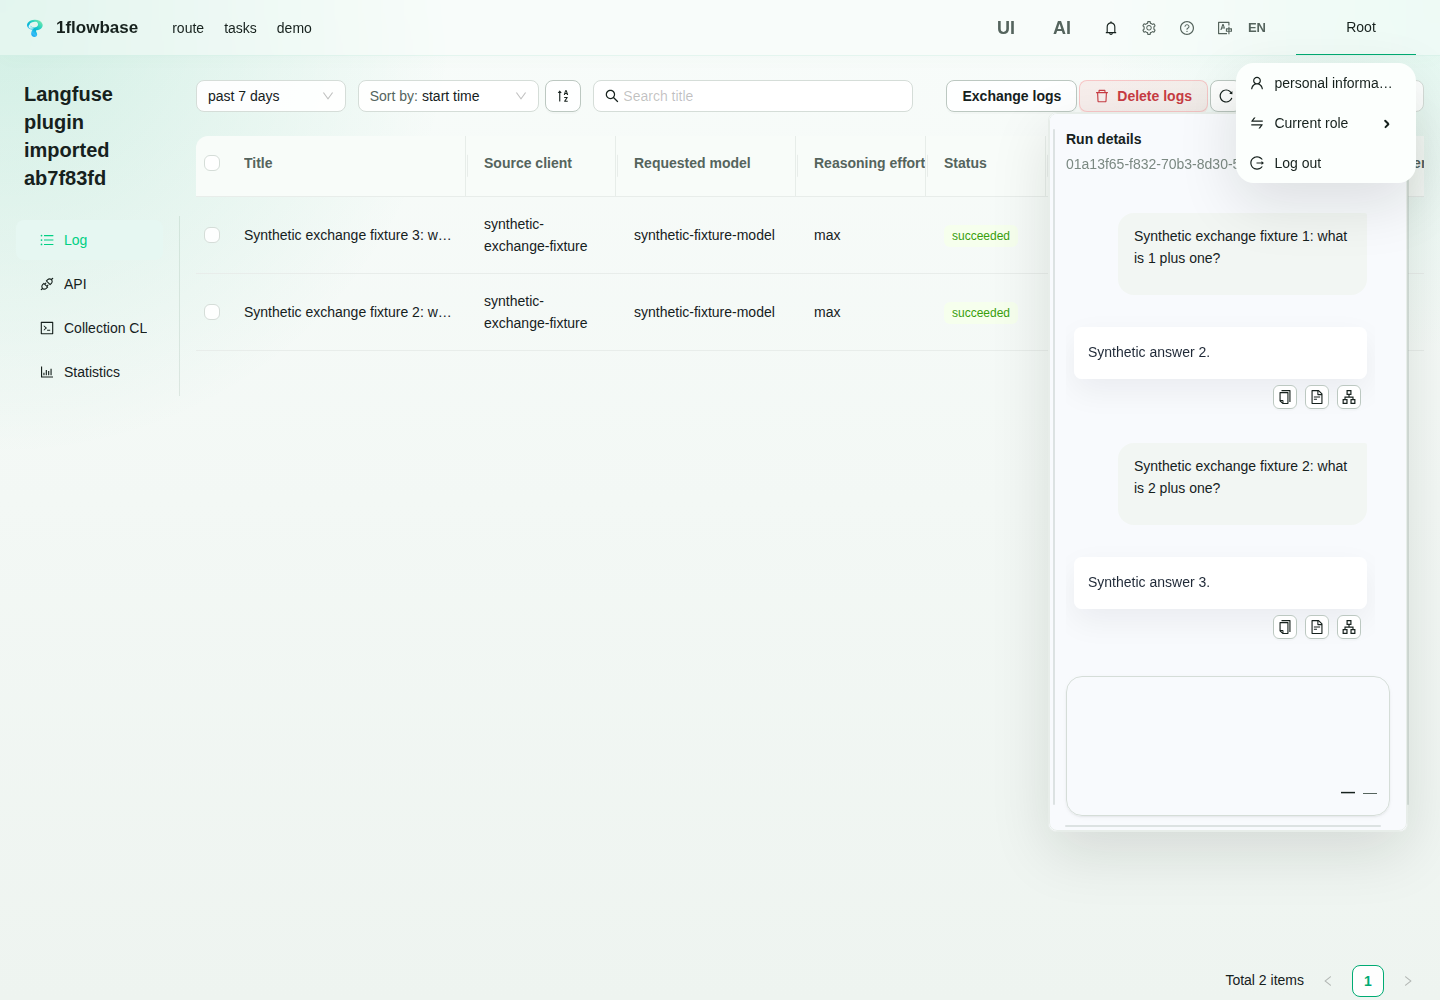Copy Synthetic answer 3 via copy icon
Image resolution: width=1440 pixels, height=1000 pixels.
coord(1285,627)
